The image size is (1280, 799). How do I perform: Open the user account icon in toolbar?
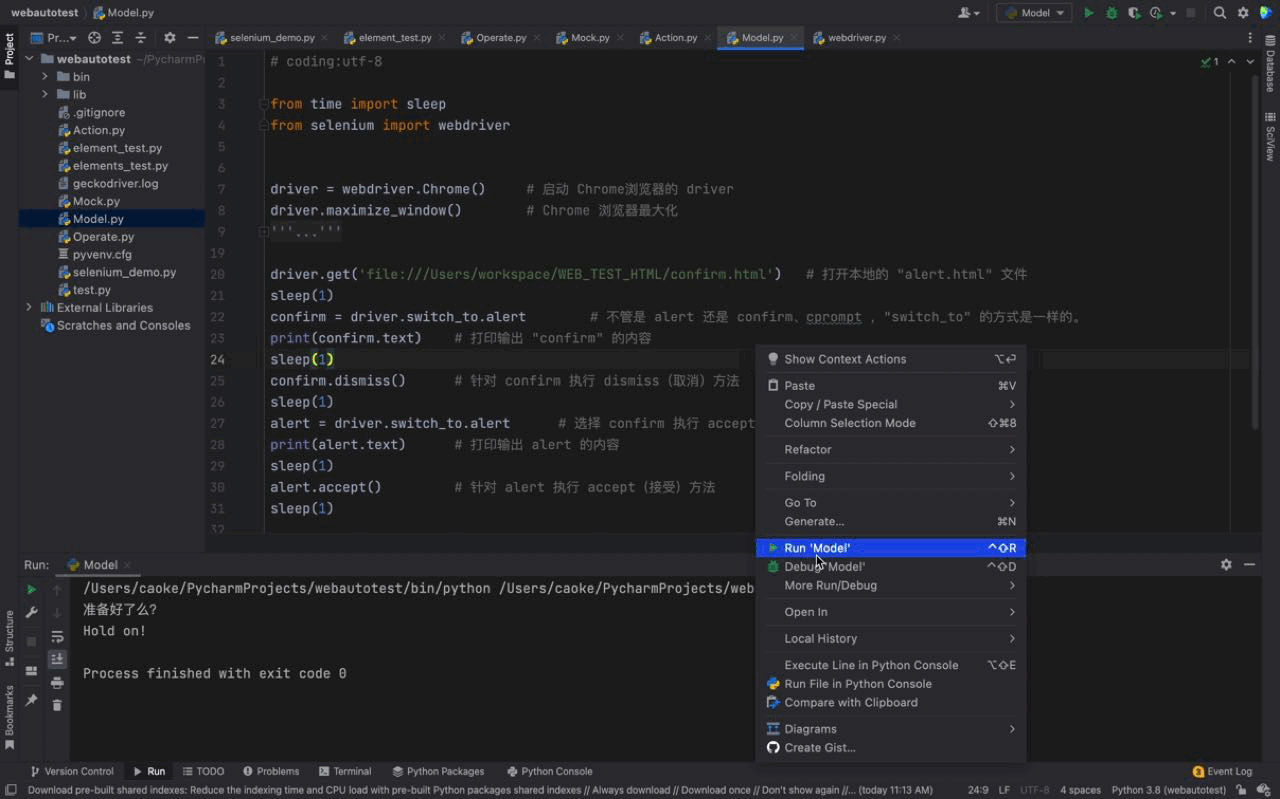click(x=968, y=13)
